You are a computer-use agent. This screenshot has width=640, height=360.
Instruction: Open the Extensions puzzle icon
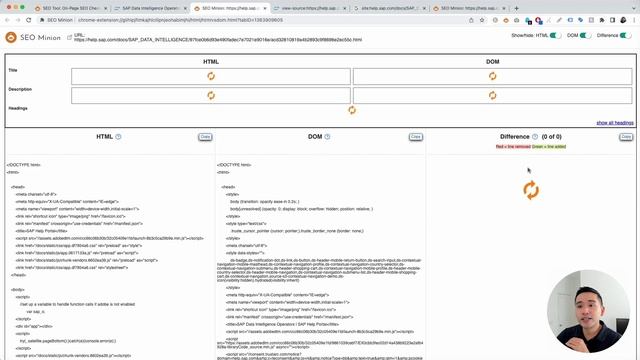point(602,20)
